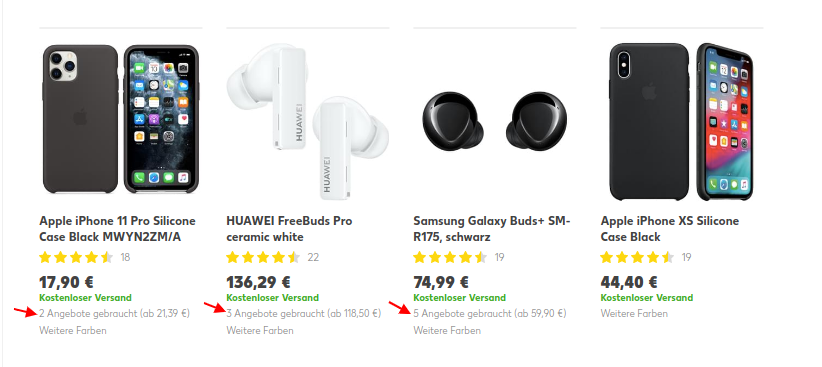Viewport: 822px width, 367px height.
Task: Open the iPhone XS Silicone Case image
Action: (x=682, y=122)
